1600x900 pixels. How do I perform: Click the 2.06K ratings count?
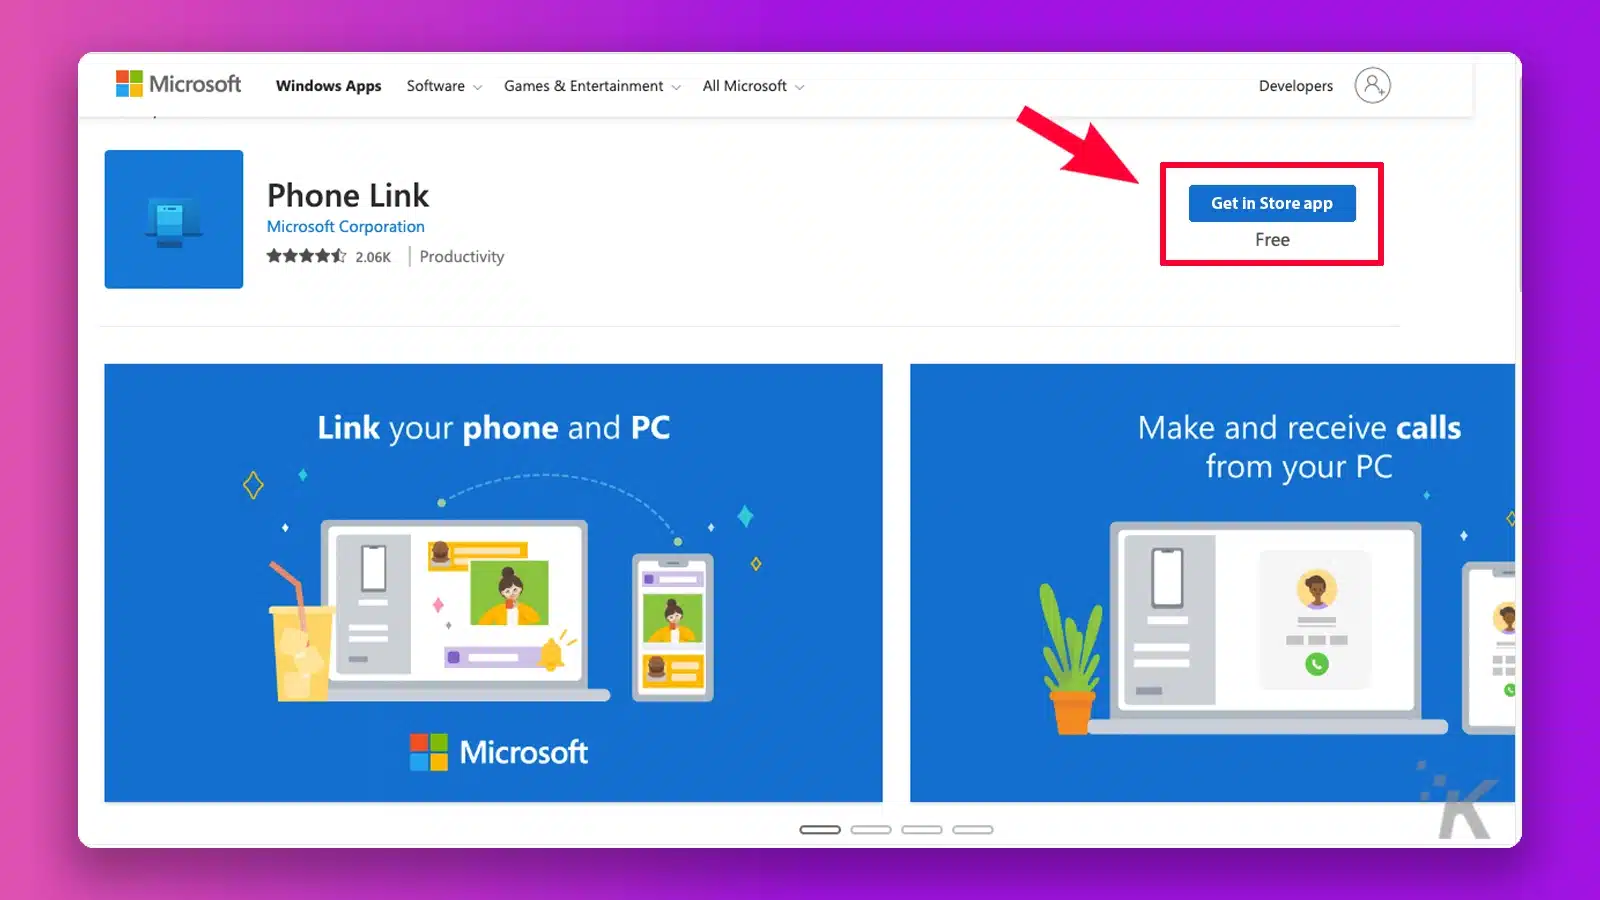pyautogui.click(x=373, y=257)
